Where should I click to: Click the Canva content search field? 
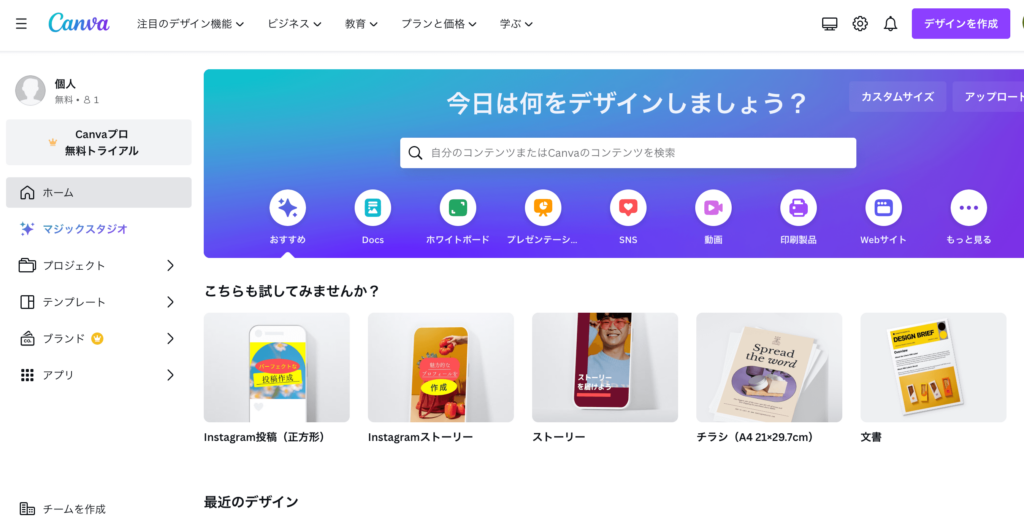pyautogui.click(x=628, y=153)
